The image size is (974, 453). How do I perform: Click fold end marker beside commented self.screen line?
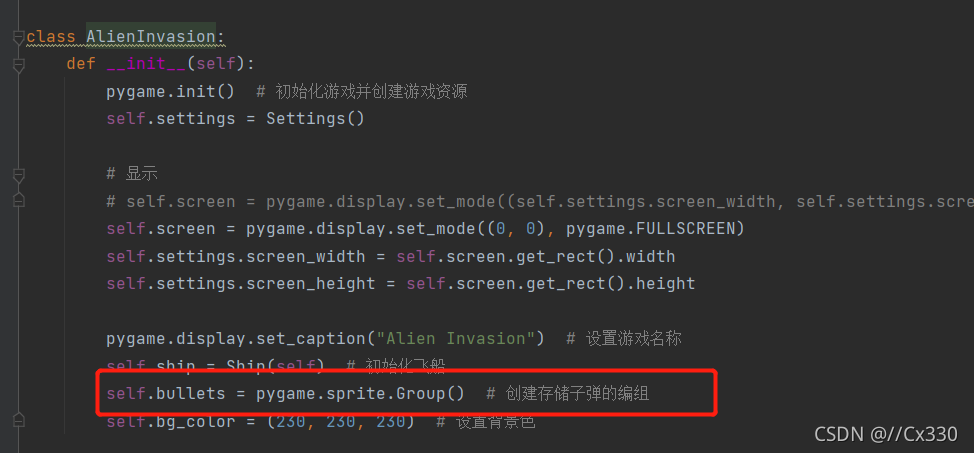[x=19, y=200]
